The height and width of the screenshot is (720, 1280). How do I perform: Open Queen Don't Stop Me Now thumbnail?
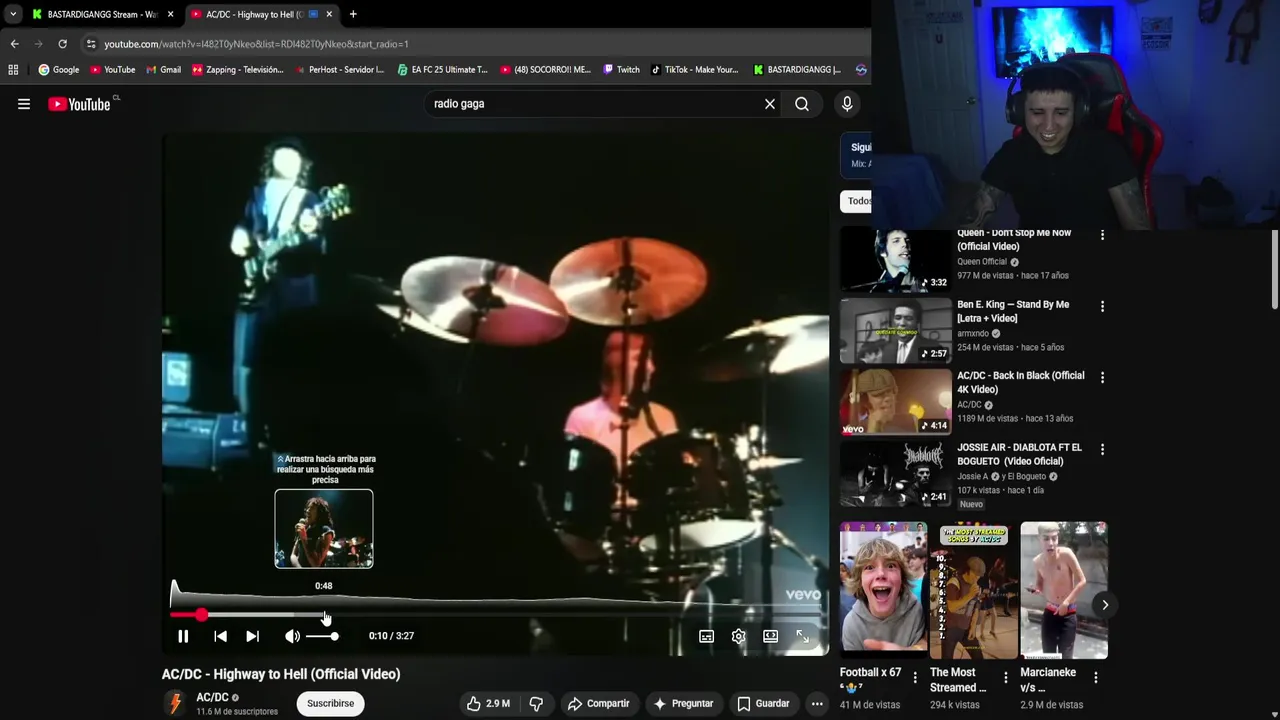[895, 259]
